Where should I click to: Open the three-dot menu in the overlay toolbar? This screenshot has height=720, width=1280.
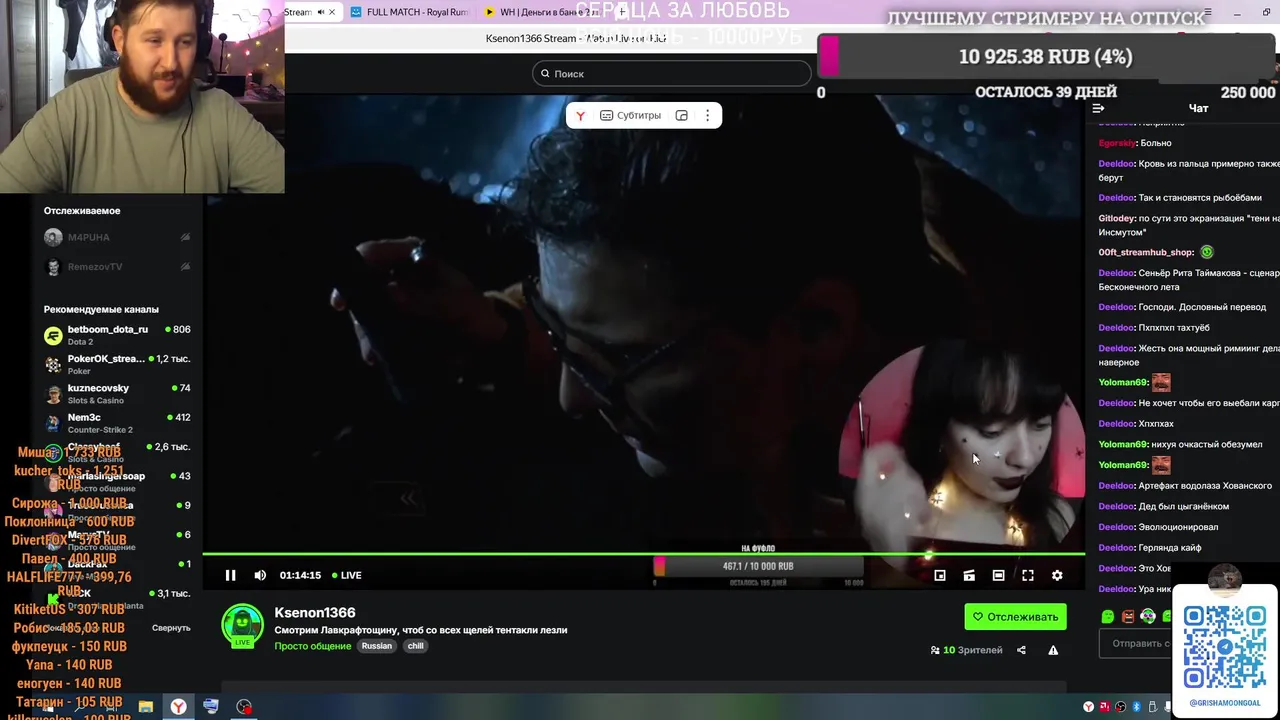(x=707, y=115)
